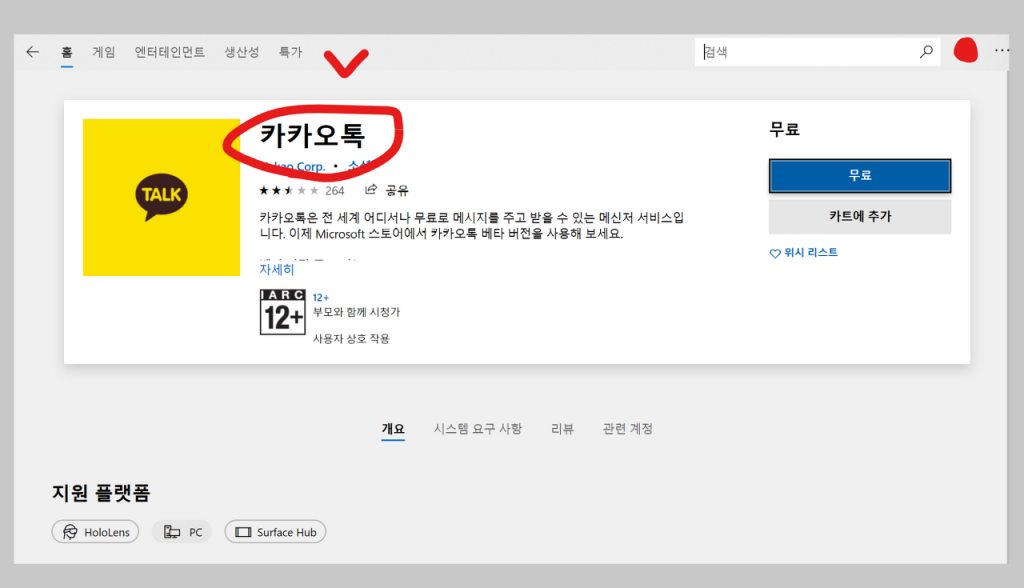Image resolution: width=1024 pixels, height=588 pixels.
Task: Click the magnifier search icon
Action: coord(926,52)
